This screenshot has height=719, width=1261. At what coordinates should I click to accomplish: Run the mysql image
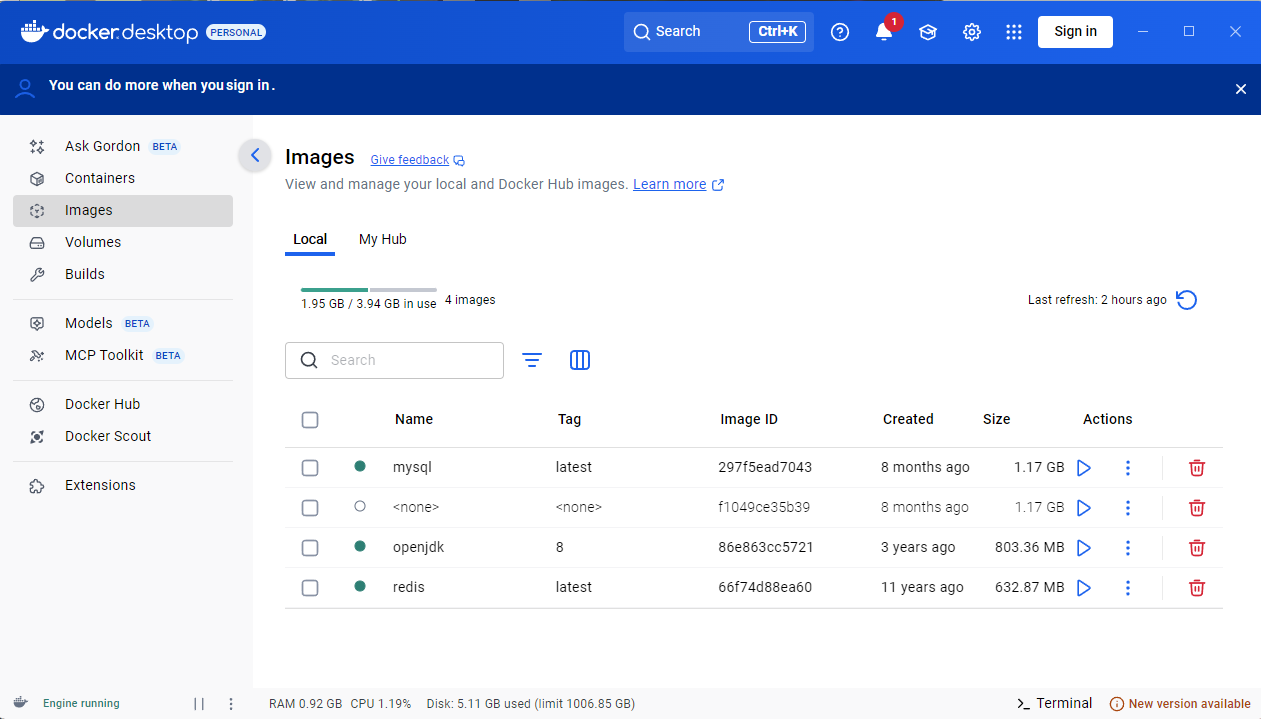click(x=1083, y=467)
